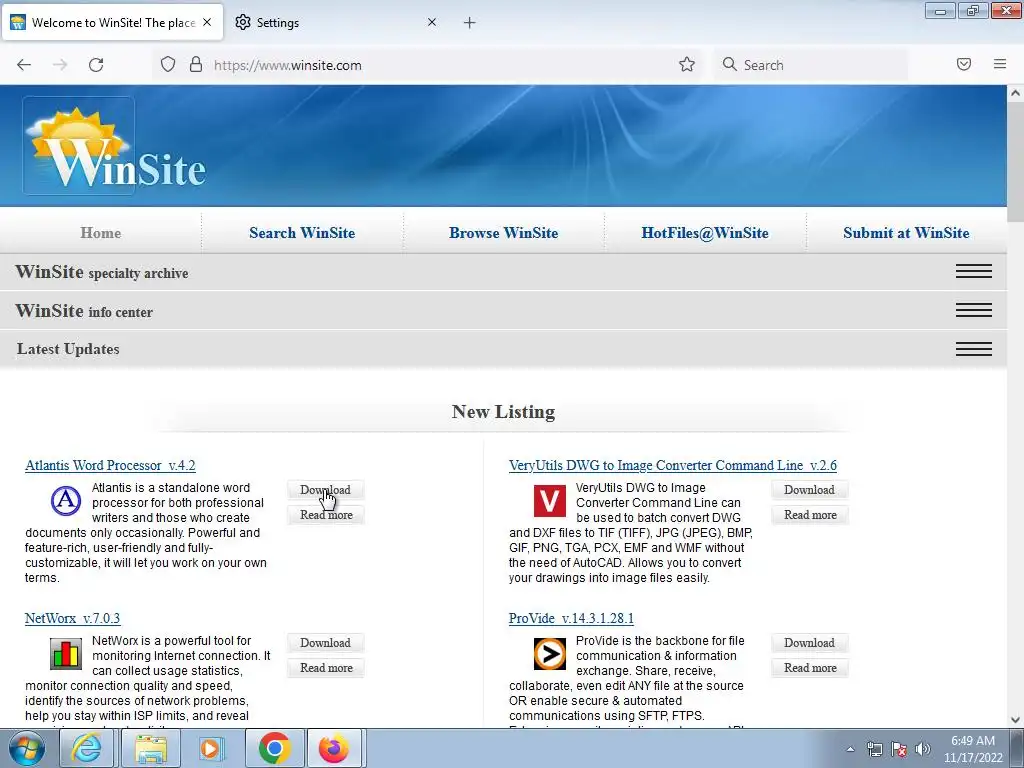Open a new tab with the plus button

(470, 23)
